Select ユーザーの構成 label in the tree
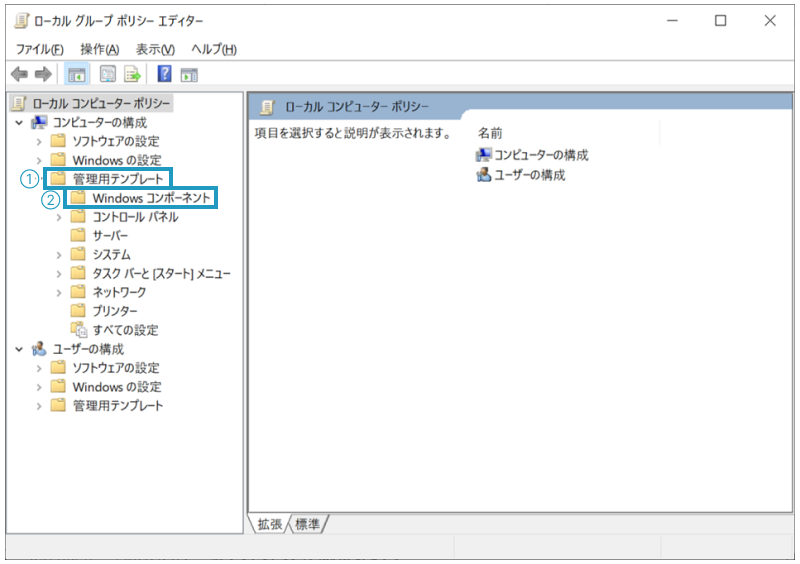 pos(88,349)
